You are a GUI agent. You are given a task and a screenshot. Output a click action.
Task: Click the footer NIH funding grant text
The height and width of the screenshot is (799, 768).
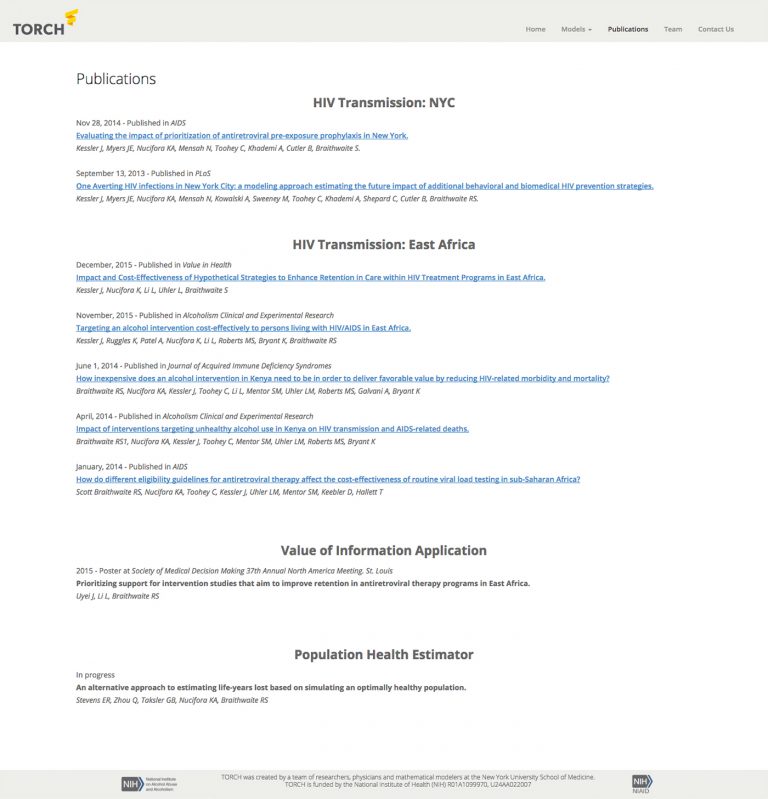click(x=408, y=785)
